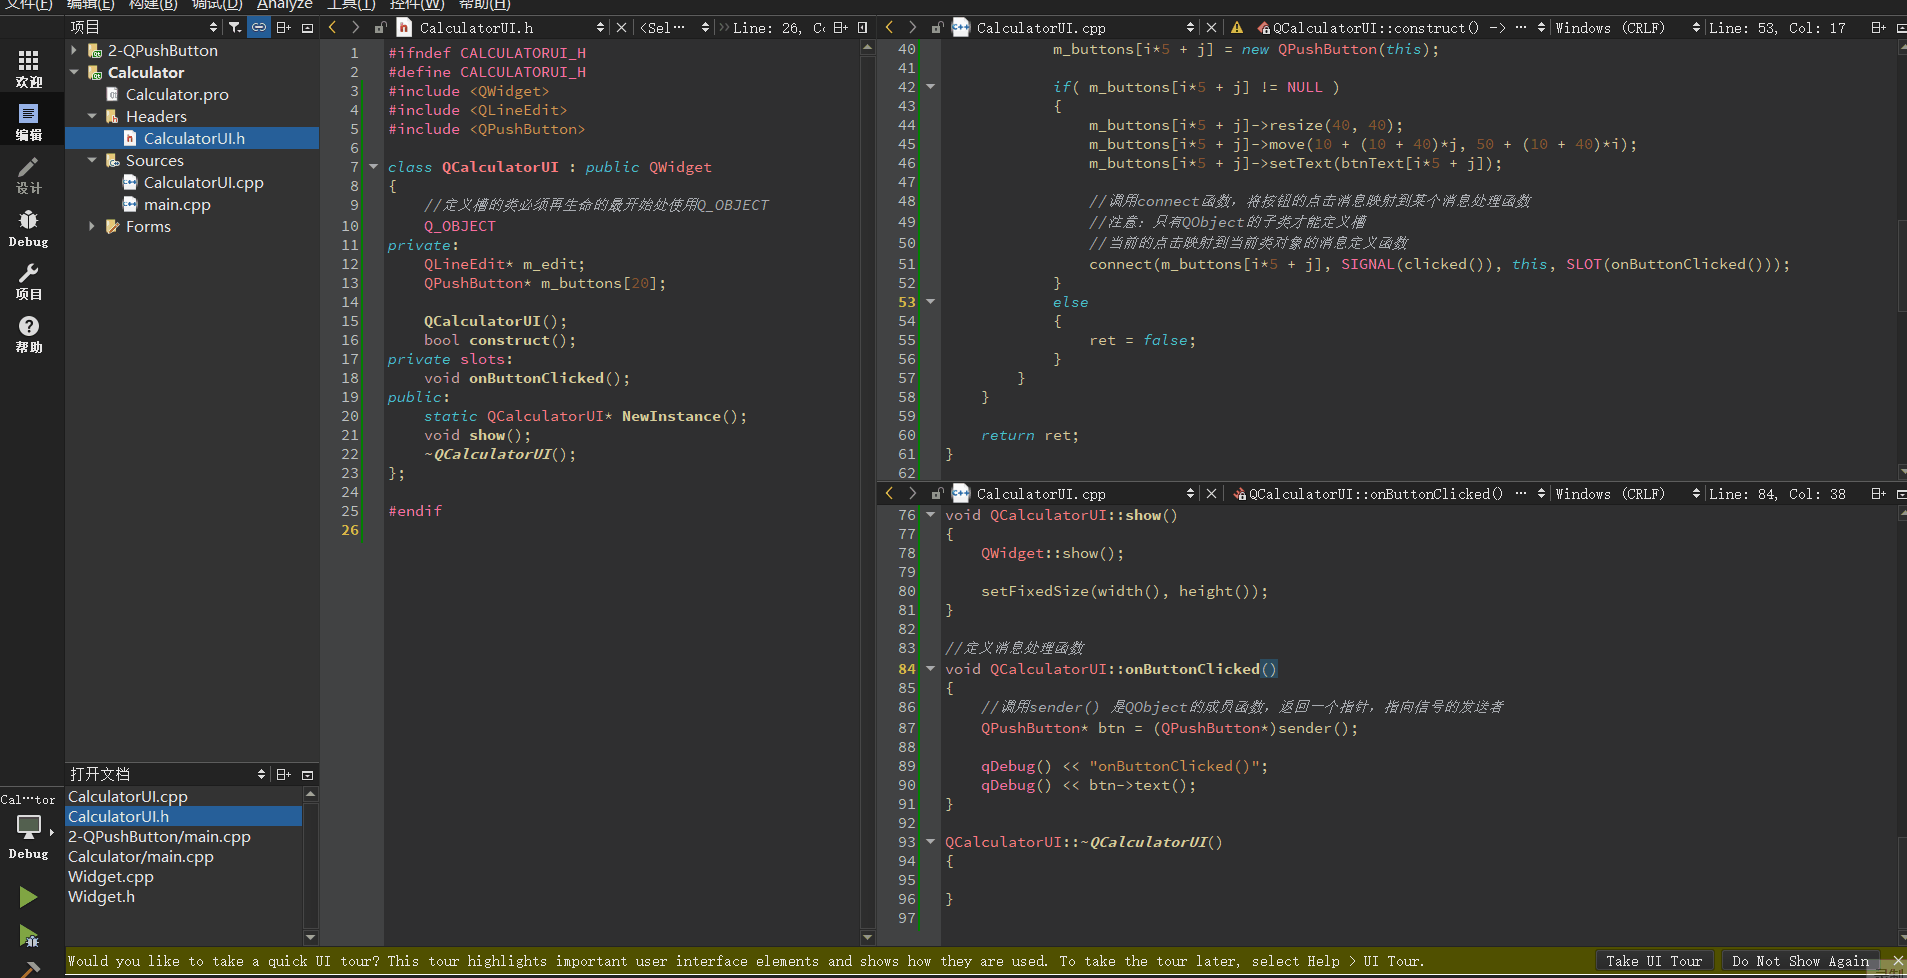Open CalculatorUI.h file selector dropdown
Viewport: 1907px width, 978px height.
point(512,28)
